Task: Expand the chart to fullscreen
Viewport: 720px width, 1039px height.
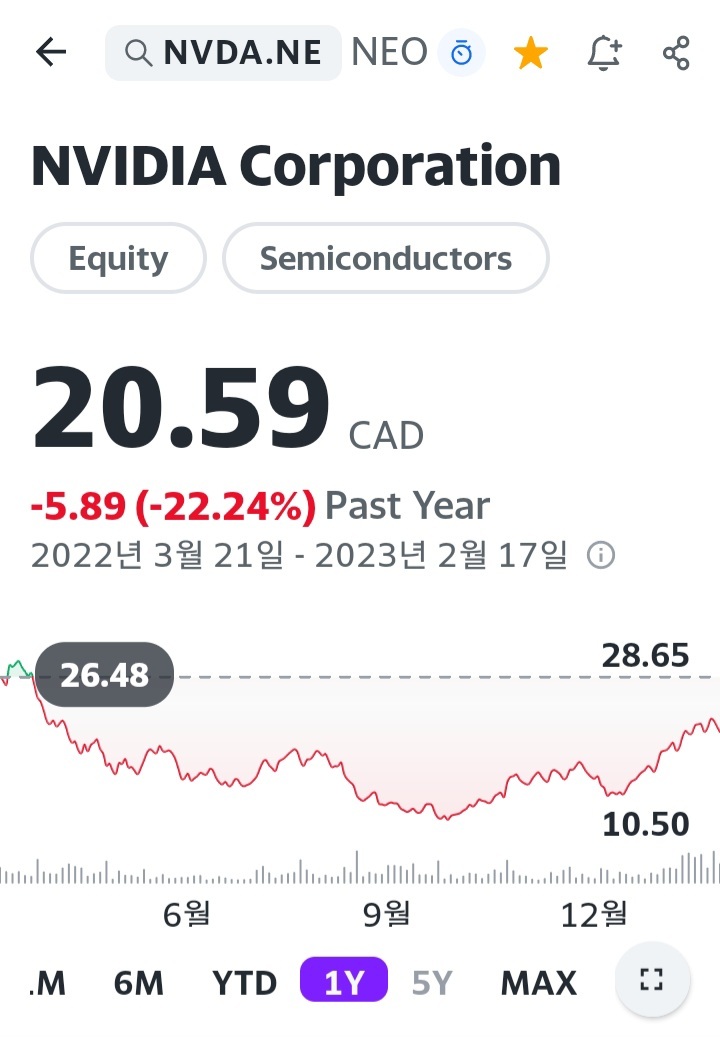Action: coord(653,981)
